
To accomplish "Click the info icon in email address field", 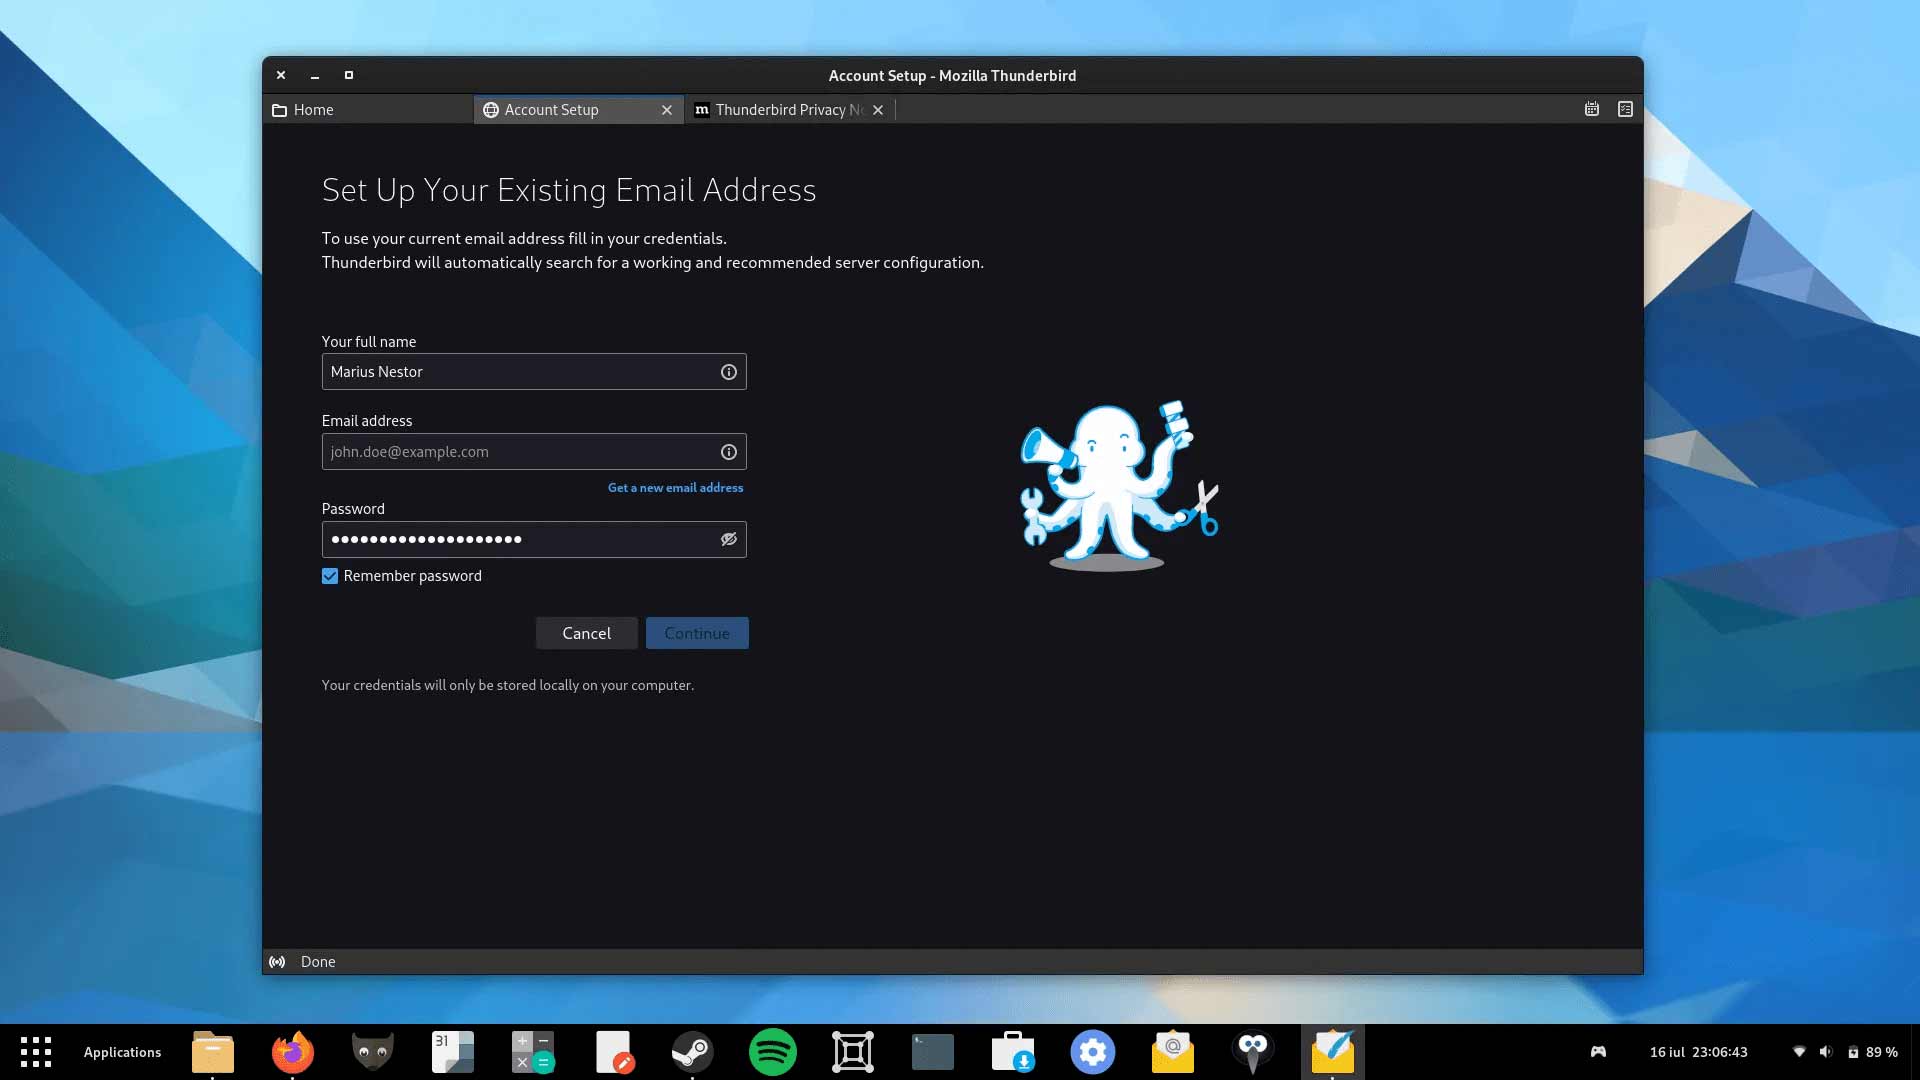I will click(x=729, y=452).
